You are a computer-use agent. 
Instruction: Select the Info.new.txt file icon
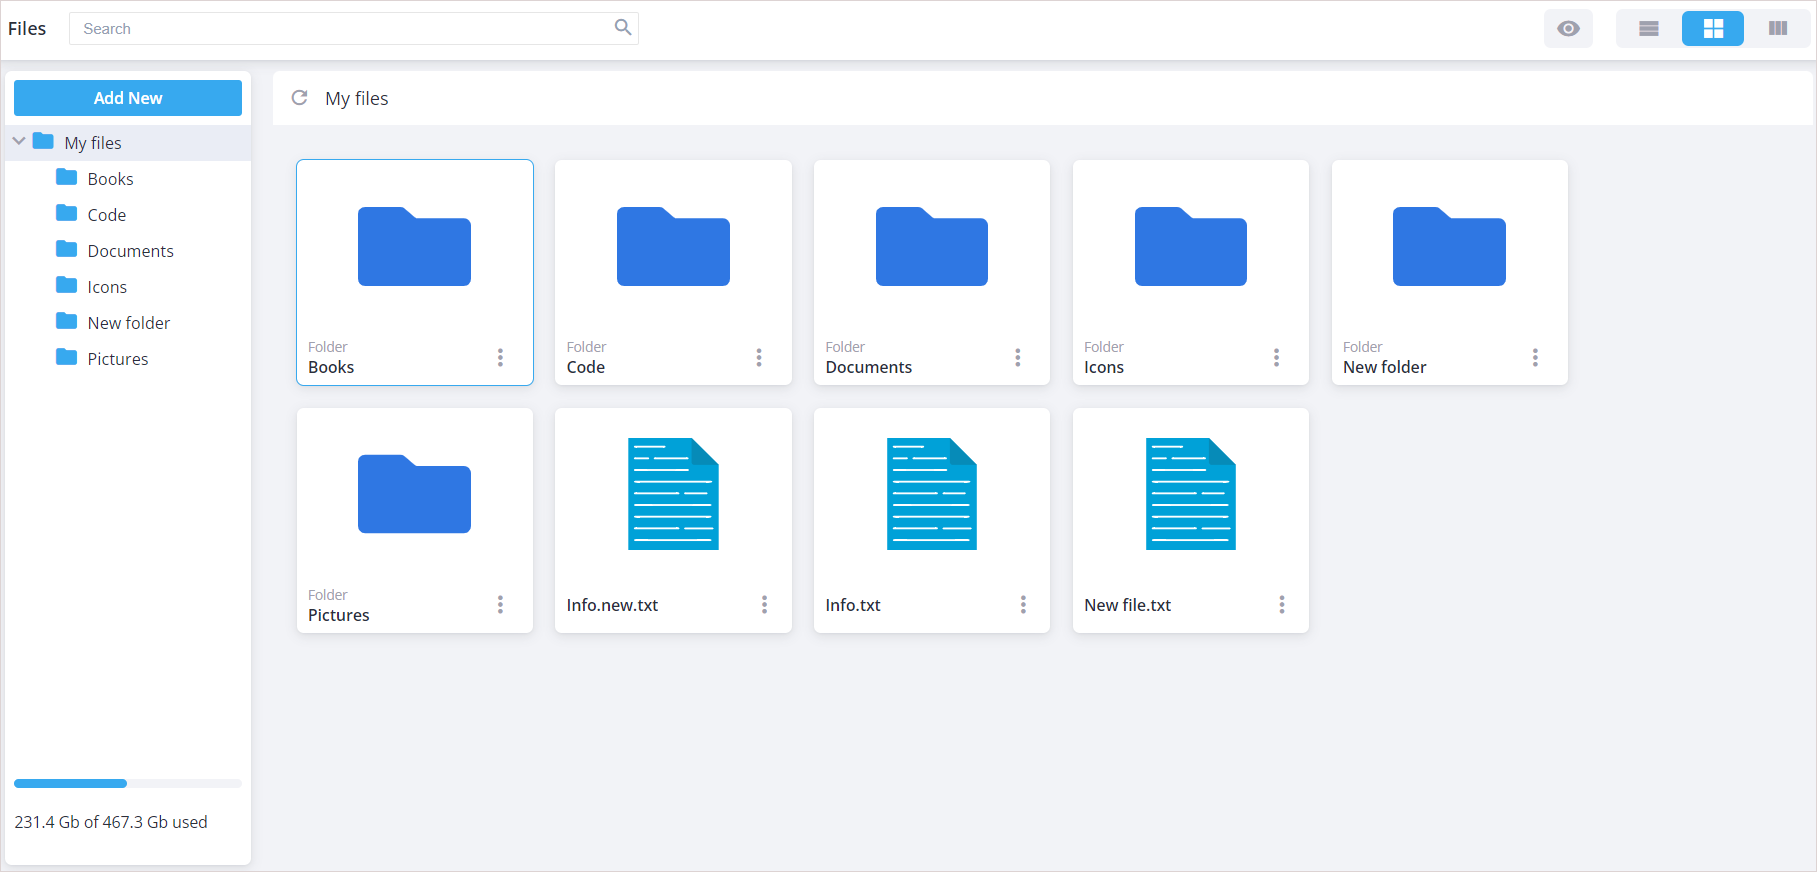point(673,494)
